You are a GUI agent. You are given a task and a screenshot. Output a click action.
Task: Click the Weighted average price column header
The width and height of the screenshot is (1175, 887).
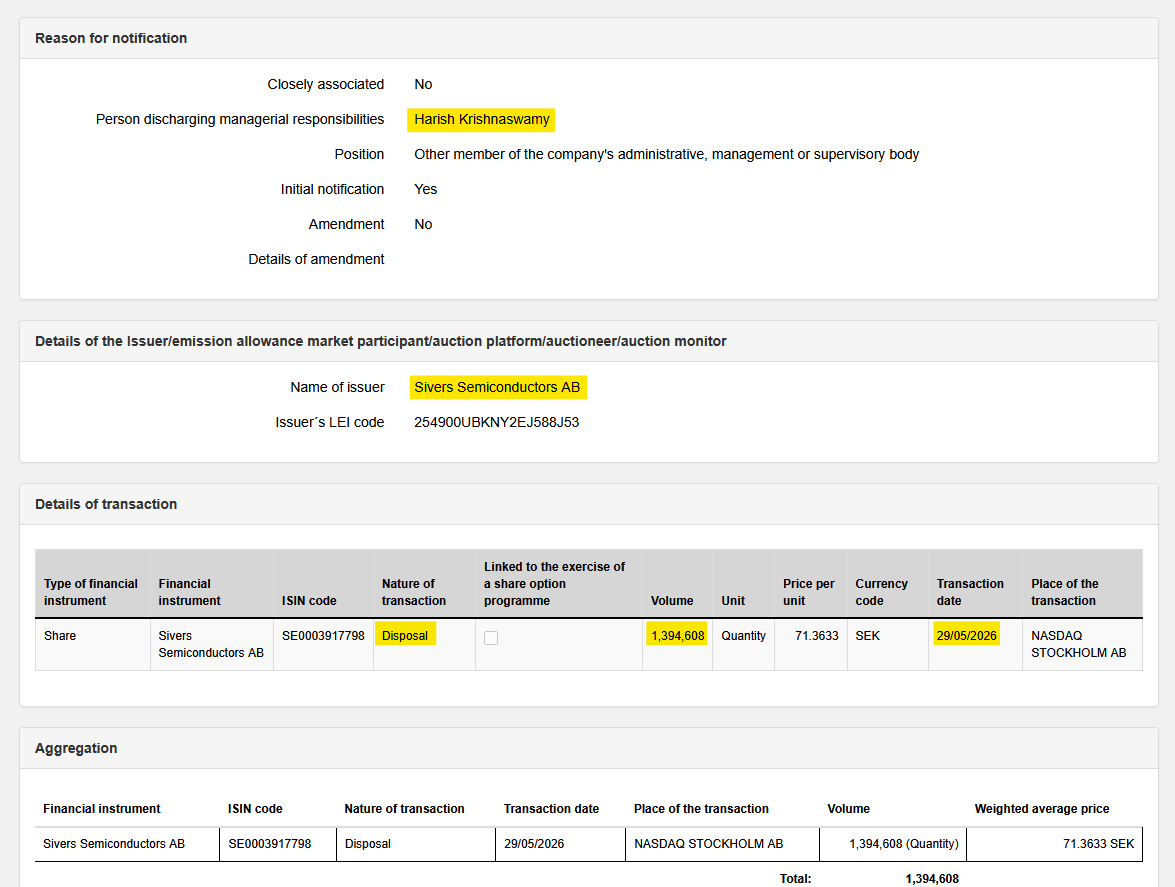tap(1042, 809)
